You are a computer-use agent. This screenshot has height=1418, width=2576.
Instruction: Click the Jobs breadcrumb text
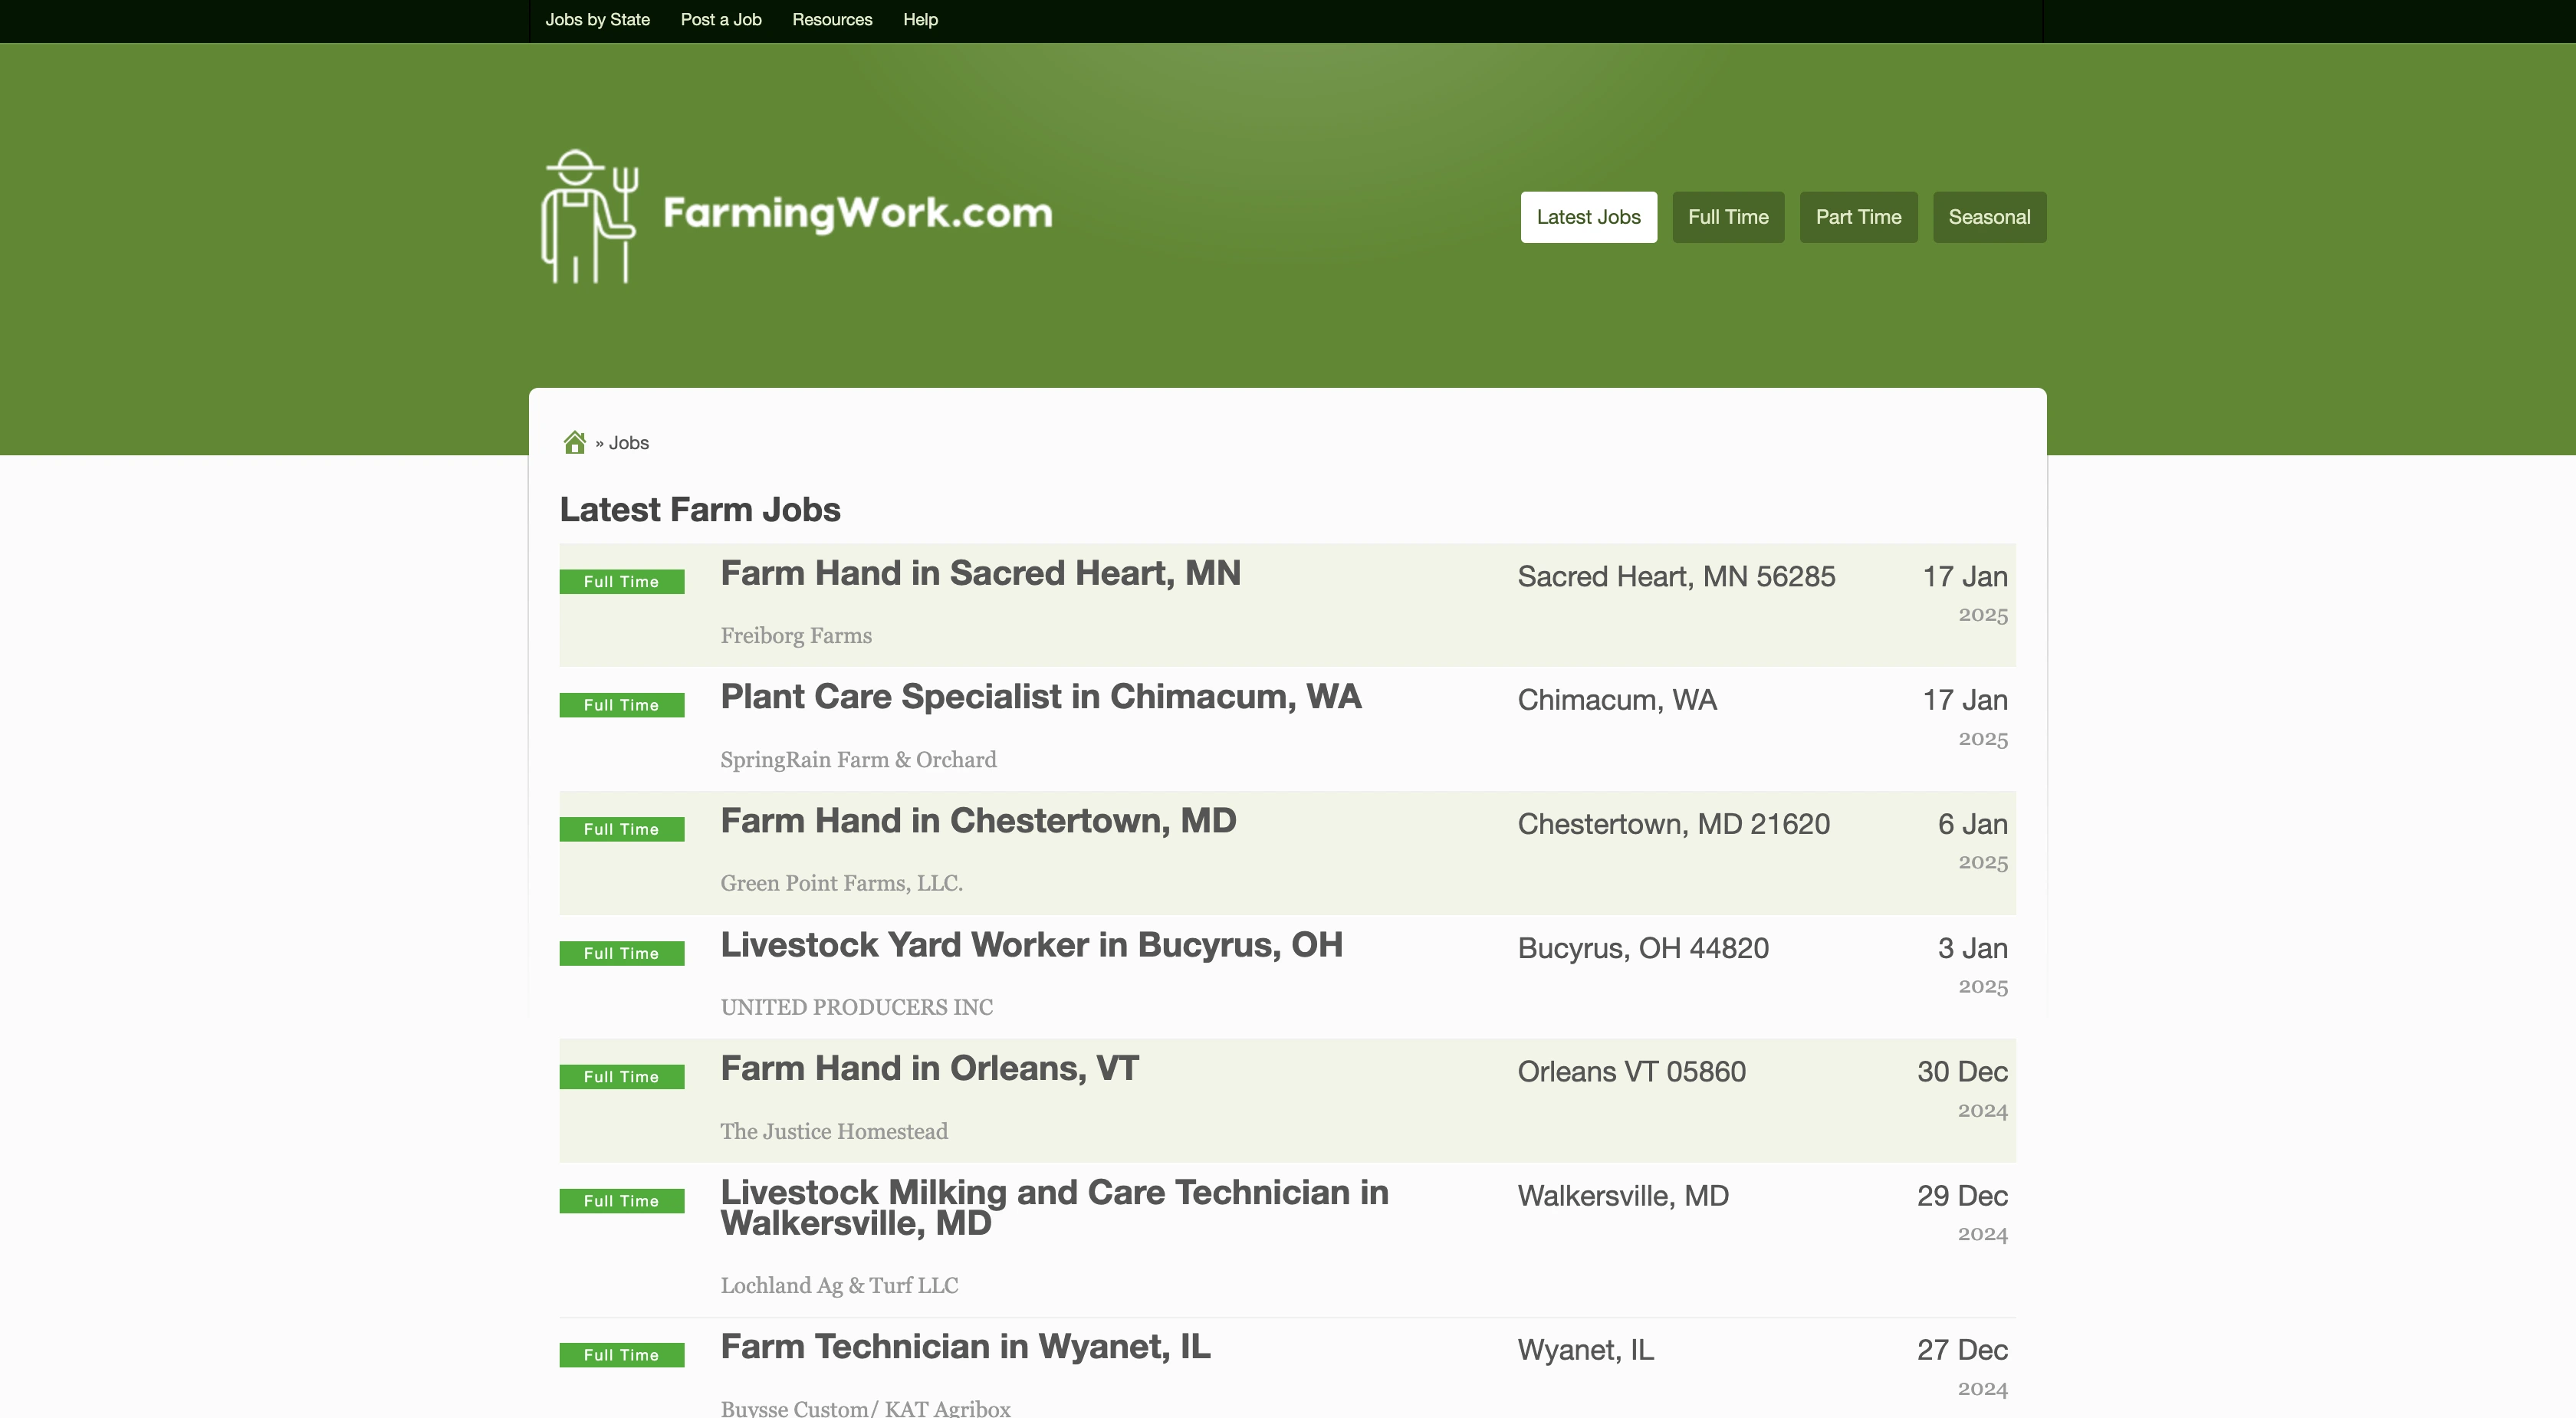[x=628, y=443]
